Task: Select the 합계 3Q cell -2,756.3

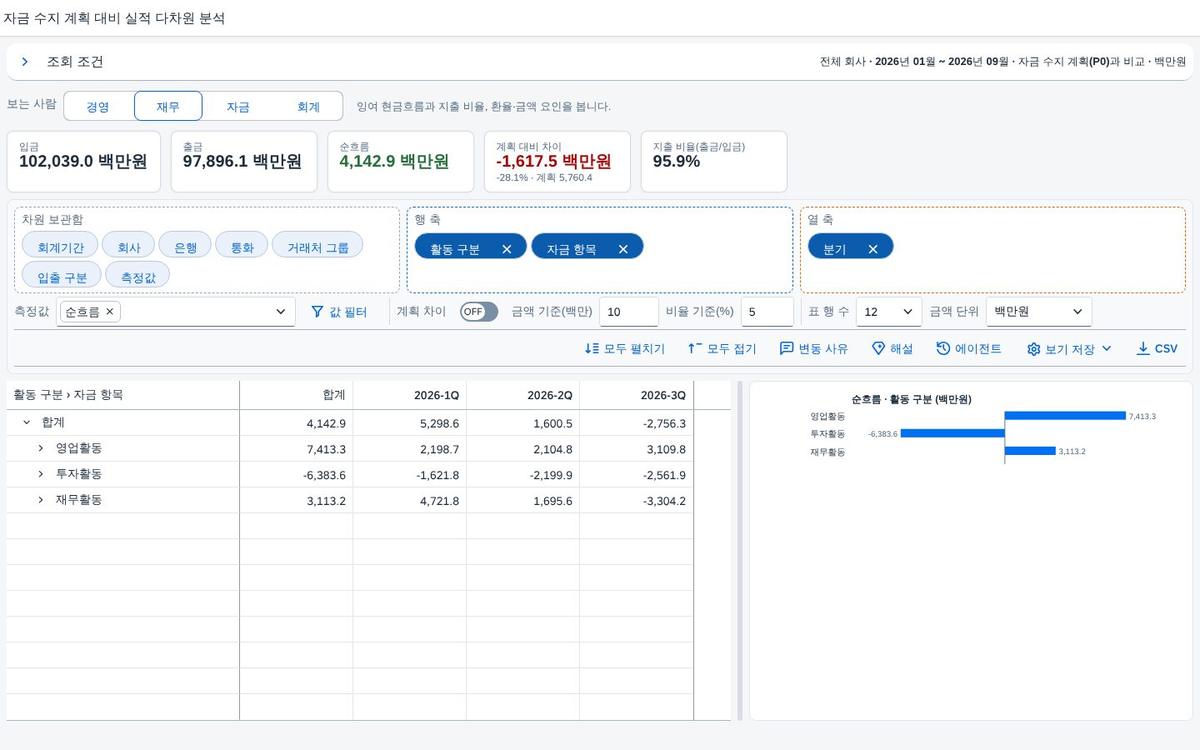Action: point(636,423)
